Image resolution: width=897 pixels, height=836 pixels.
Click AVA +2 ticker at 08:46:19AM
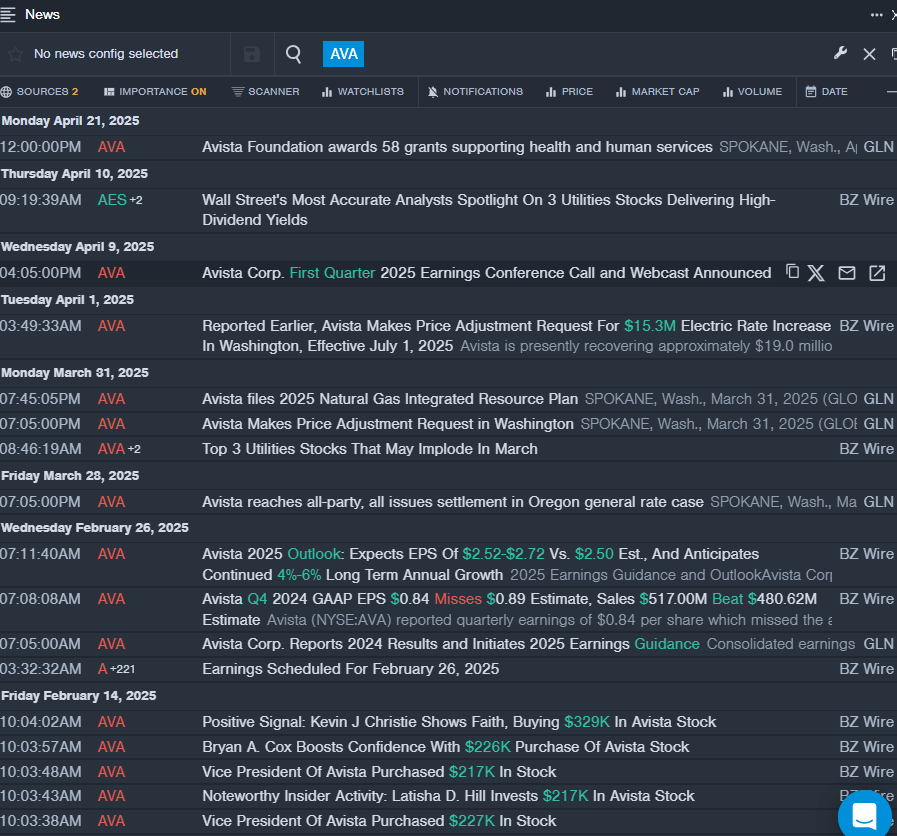point(119,449)
